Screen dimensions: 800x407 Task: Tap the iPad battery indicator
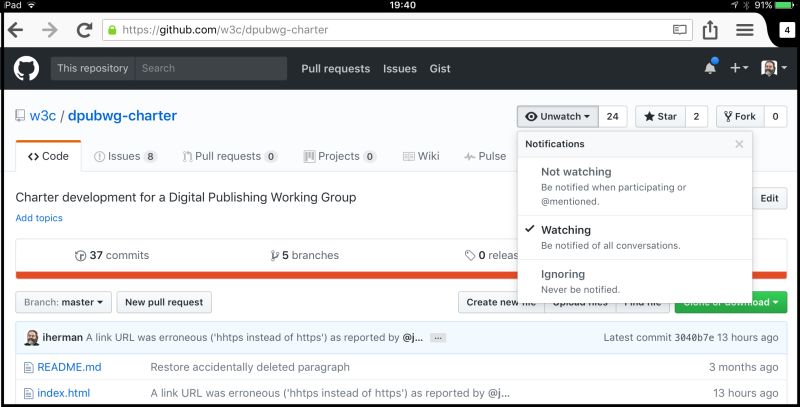pos(785,5)
